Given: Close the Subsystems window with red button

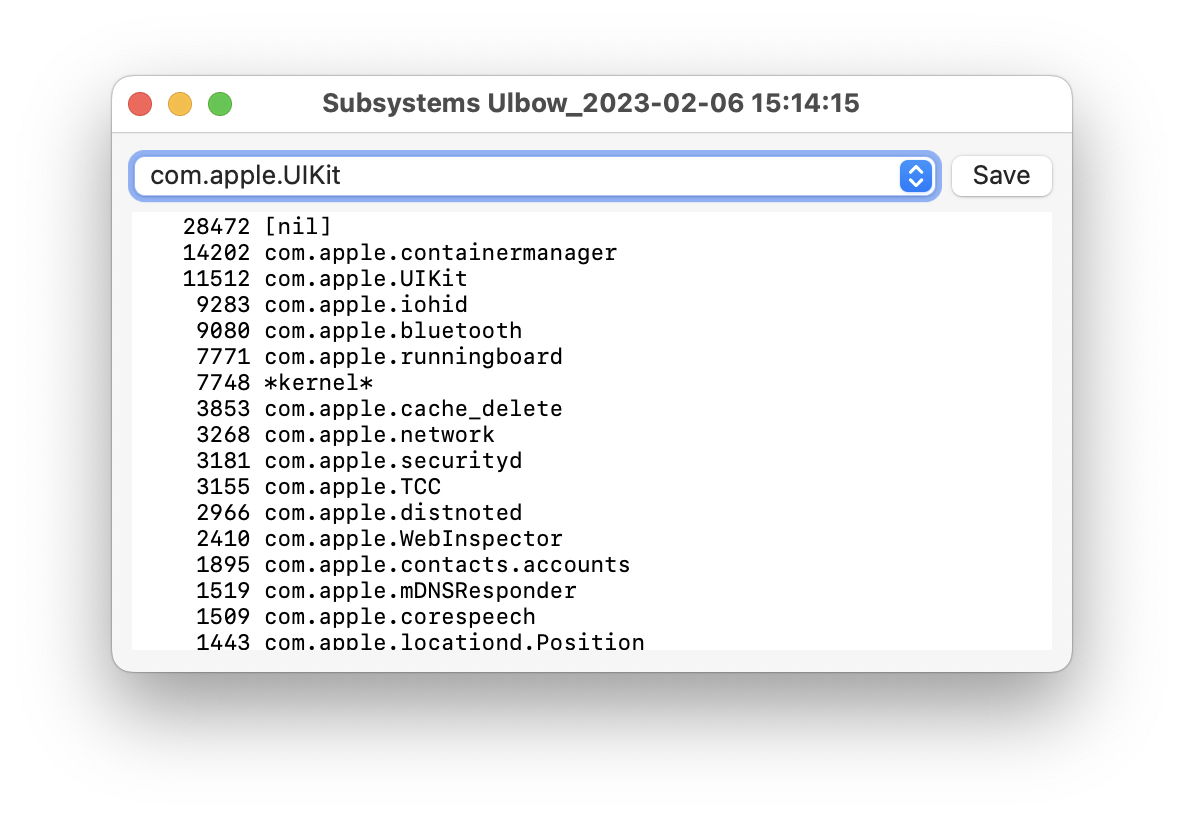Looking at the screenshot, I should click(x=140, y=104).
